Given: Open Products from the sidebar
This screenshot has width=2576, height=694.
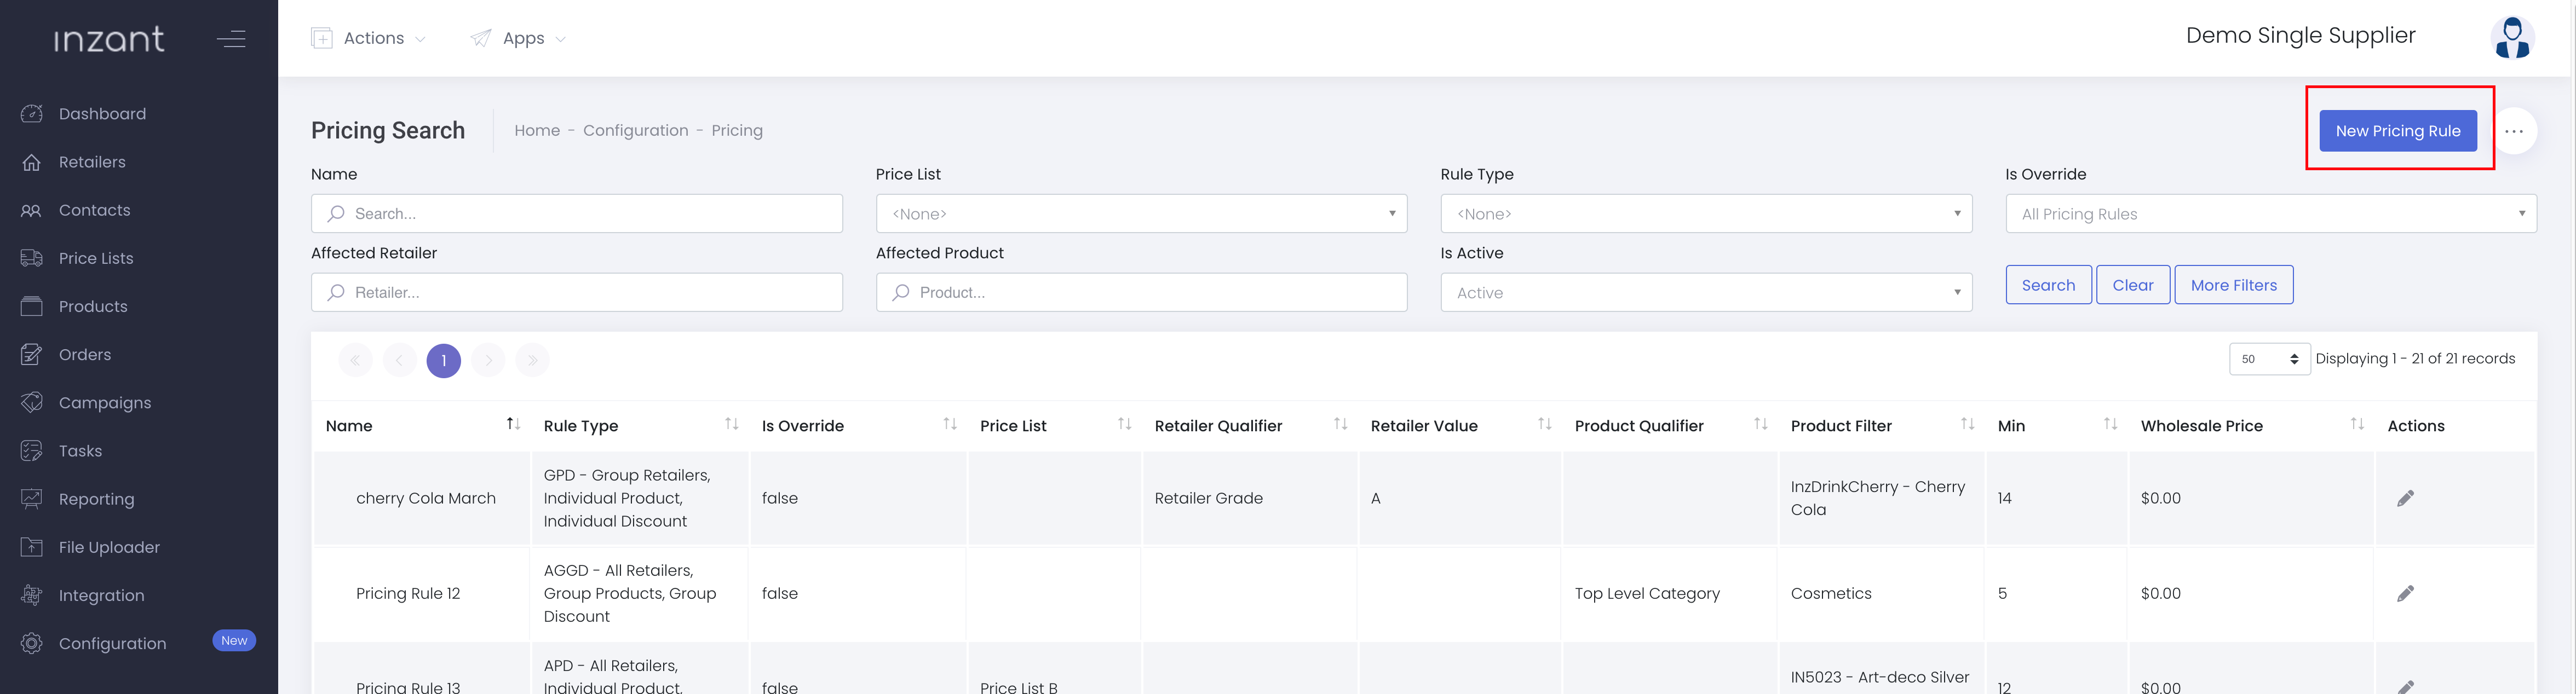Looking at the screenshot, I should click(x=93, y=306).
